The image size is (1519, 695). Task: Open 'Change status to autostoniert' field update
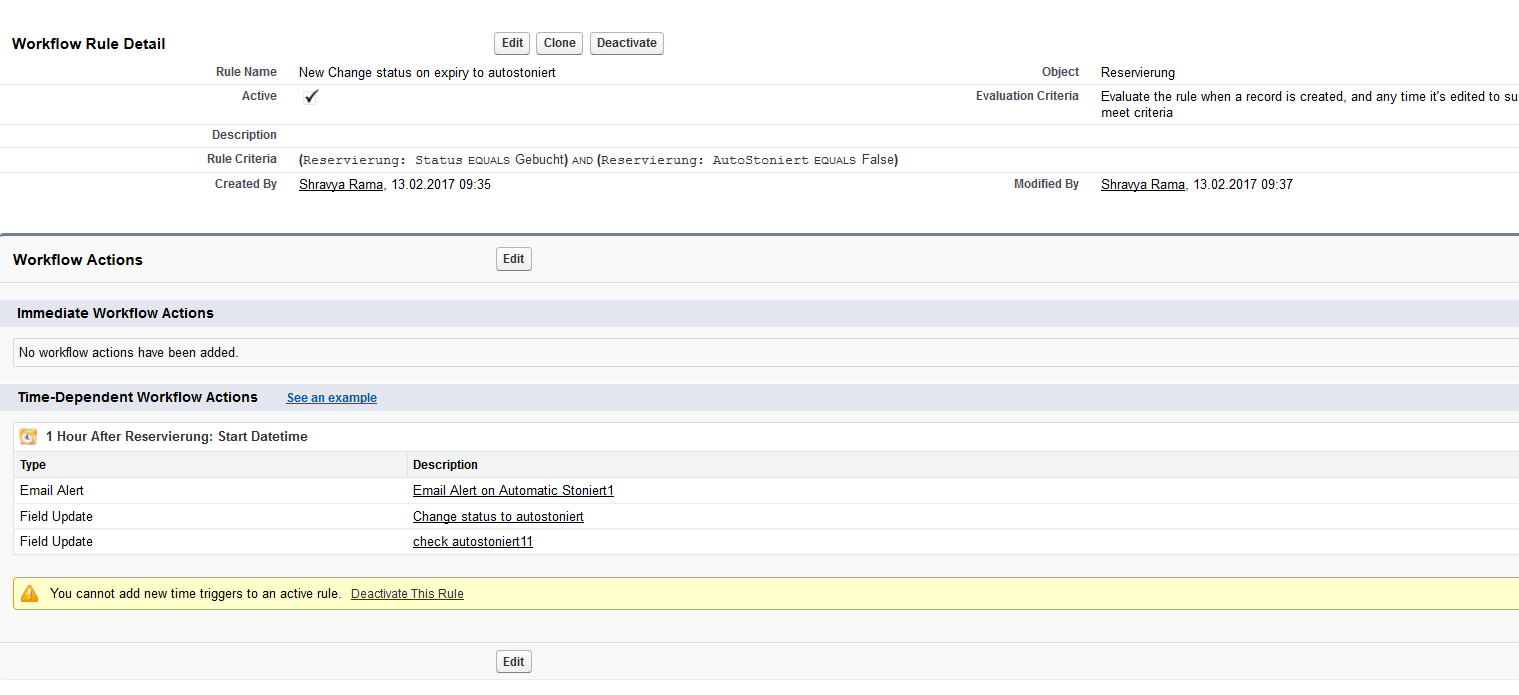[498, 517]
